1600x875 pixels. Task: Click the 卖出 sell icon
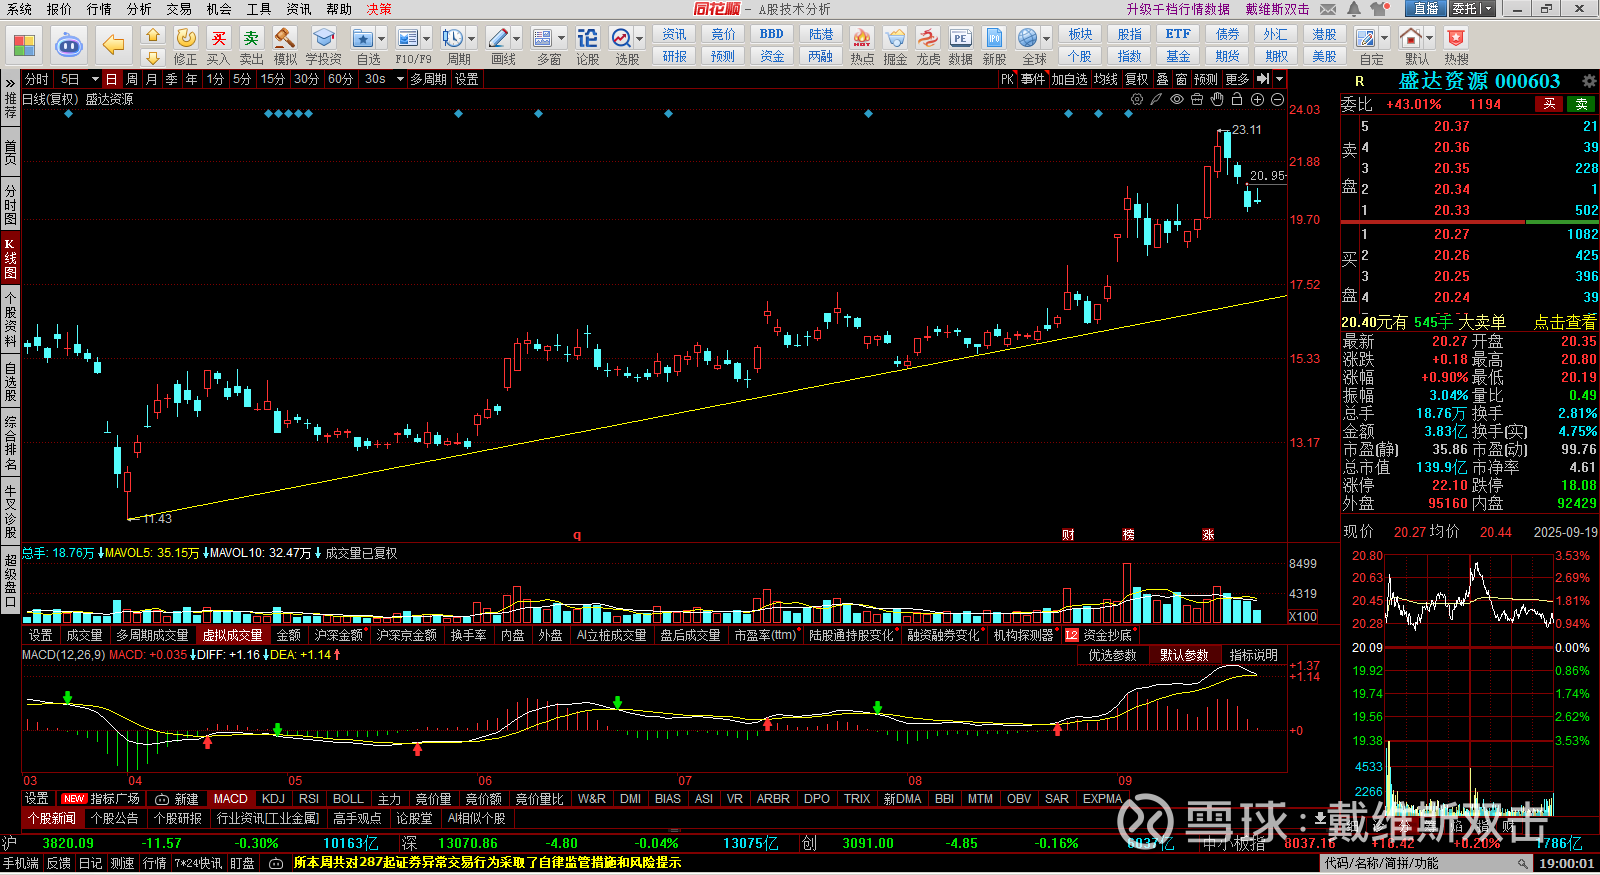(251, 38)
